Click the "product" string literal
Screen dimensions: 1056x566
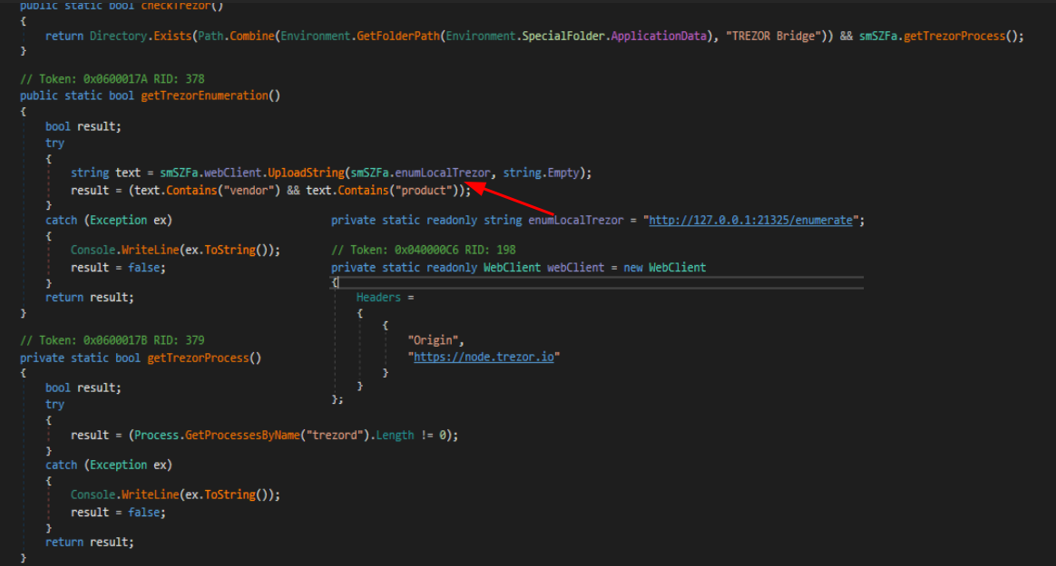(427, 190)
